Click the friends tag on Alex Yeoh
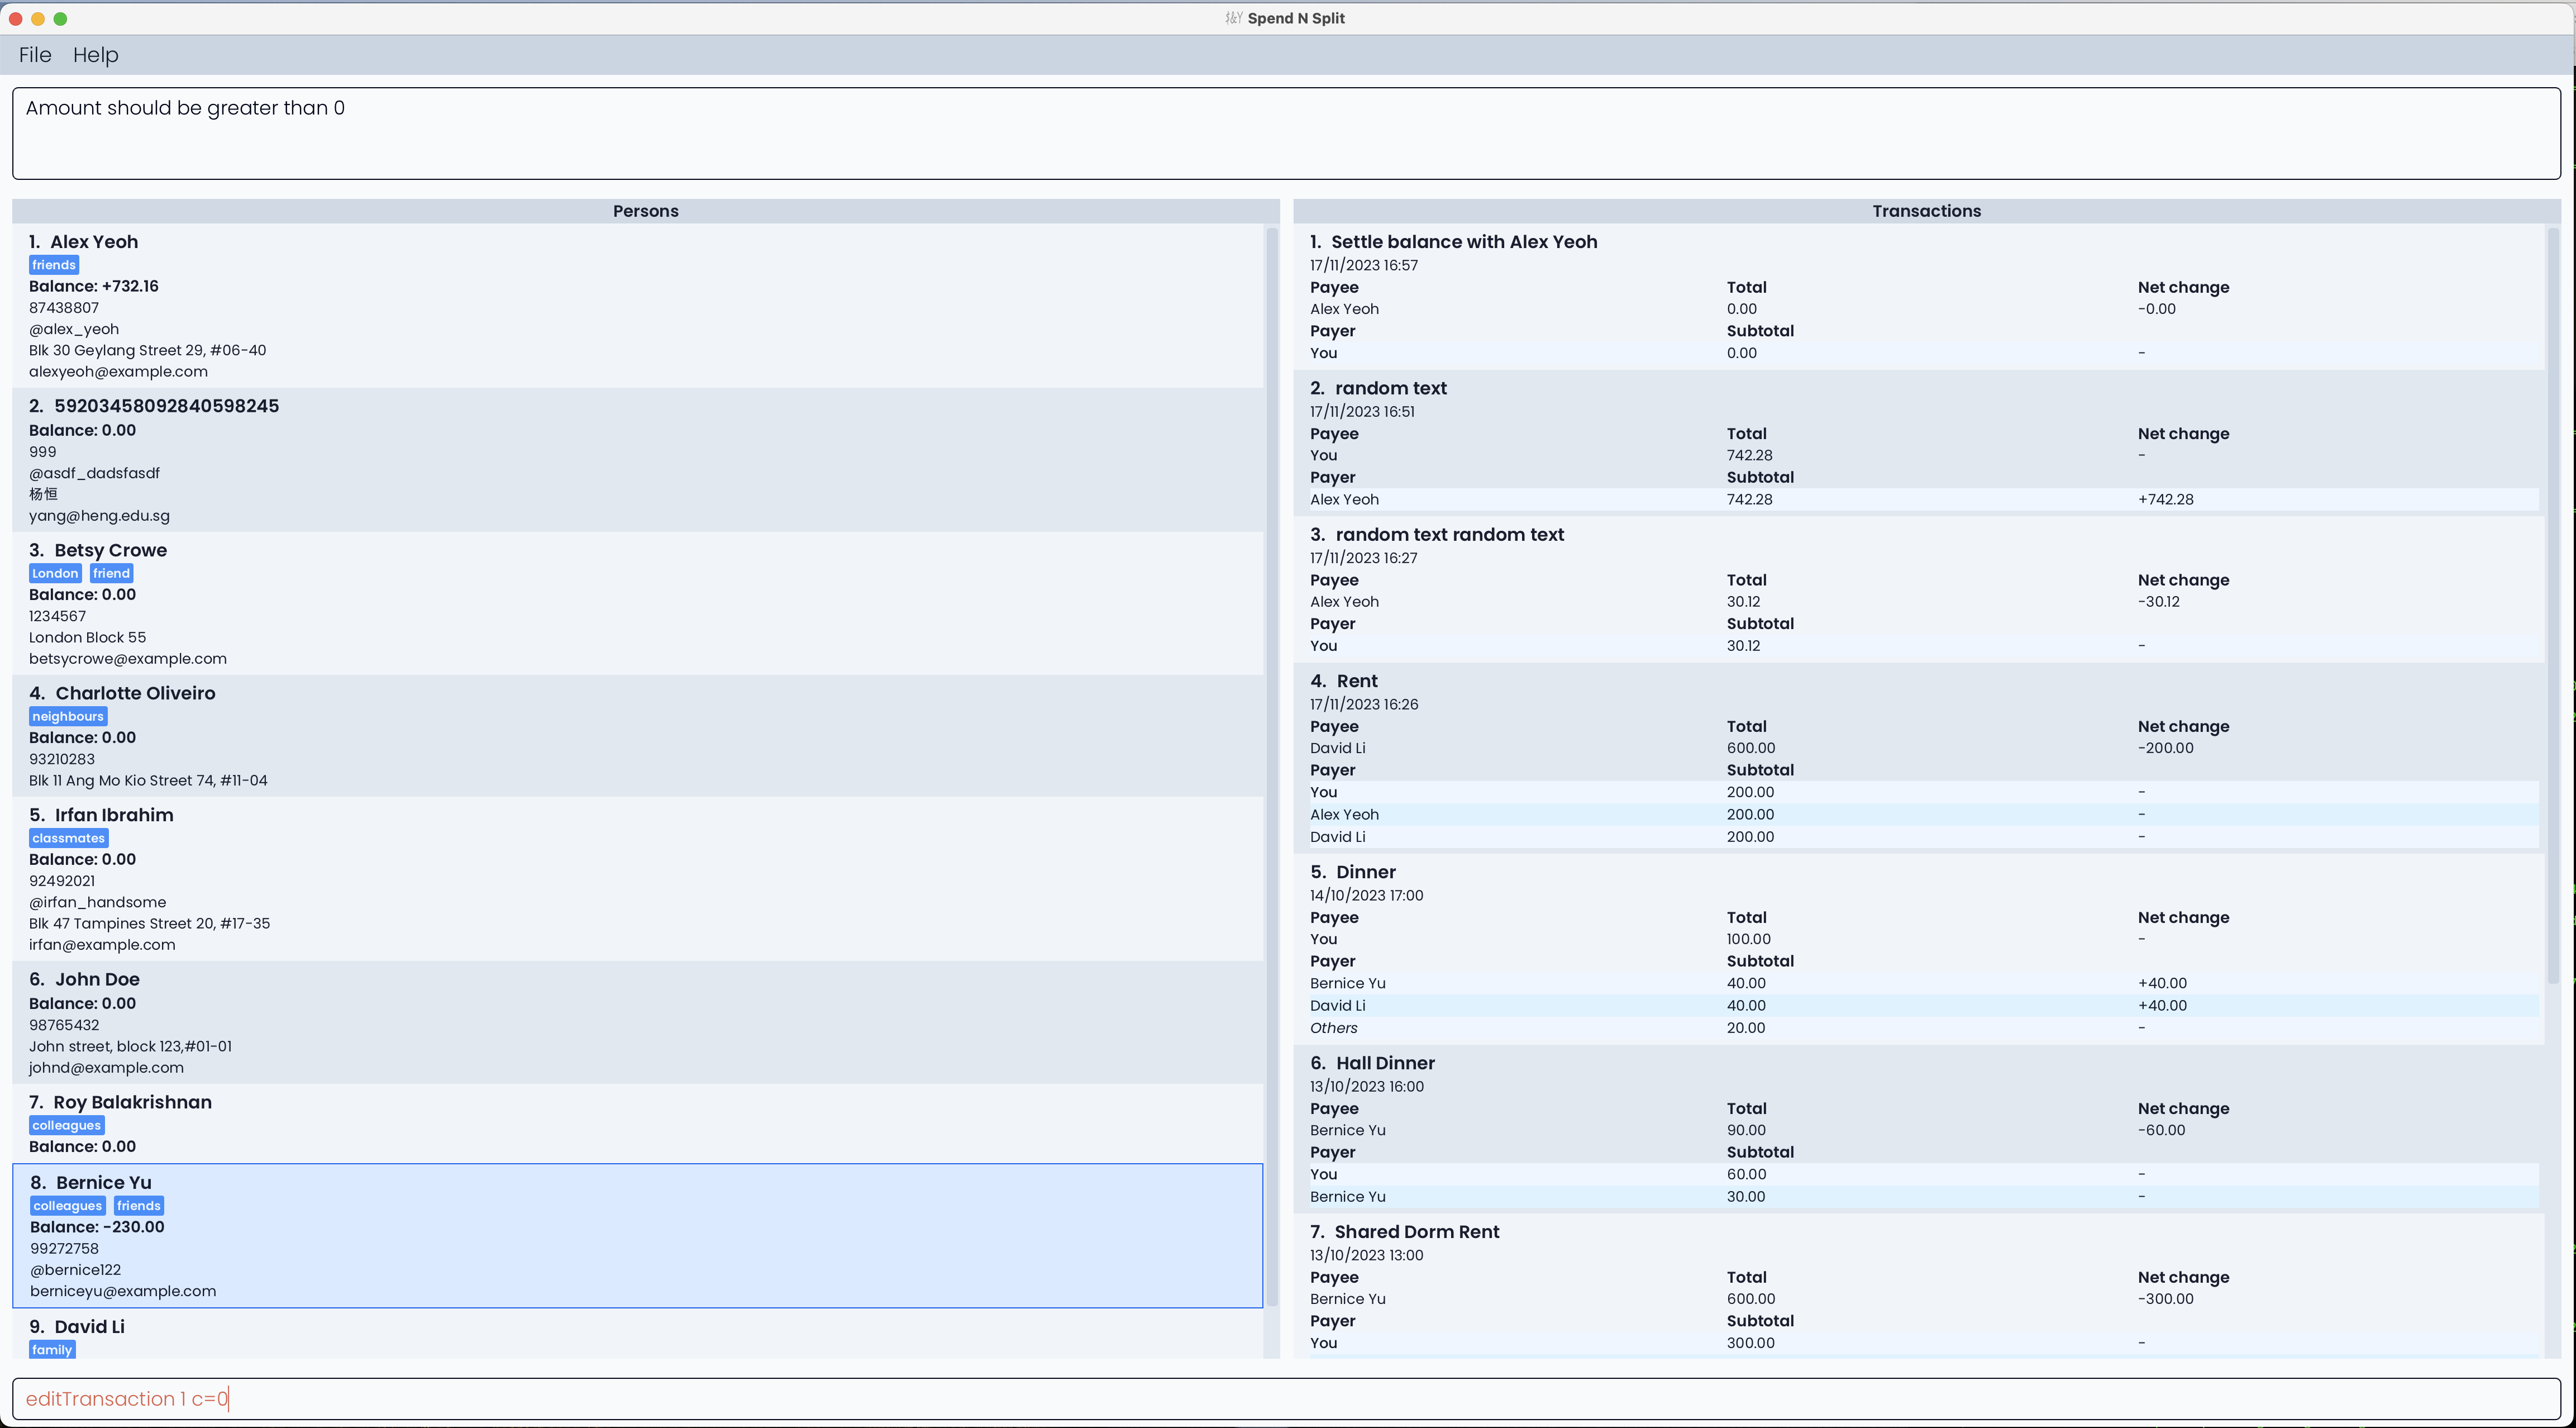This screenshot has height=1428, width=2576. coord(53,265)
